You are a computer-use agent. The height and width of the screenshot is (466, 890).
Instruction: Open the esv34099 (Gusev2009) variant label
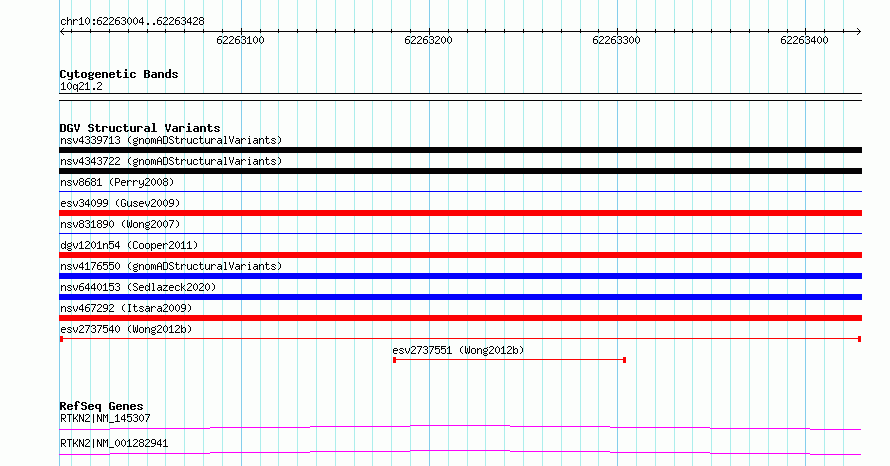pos(120,203)
